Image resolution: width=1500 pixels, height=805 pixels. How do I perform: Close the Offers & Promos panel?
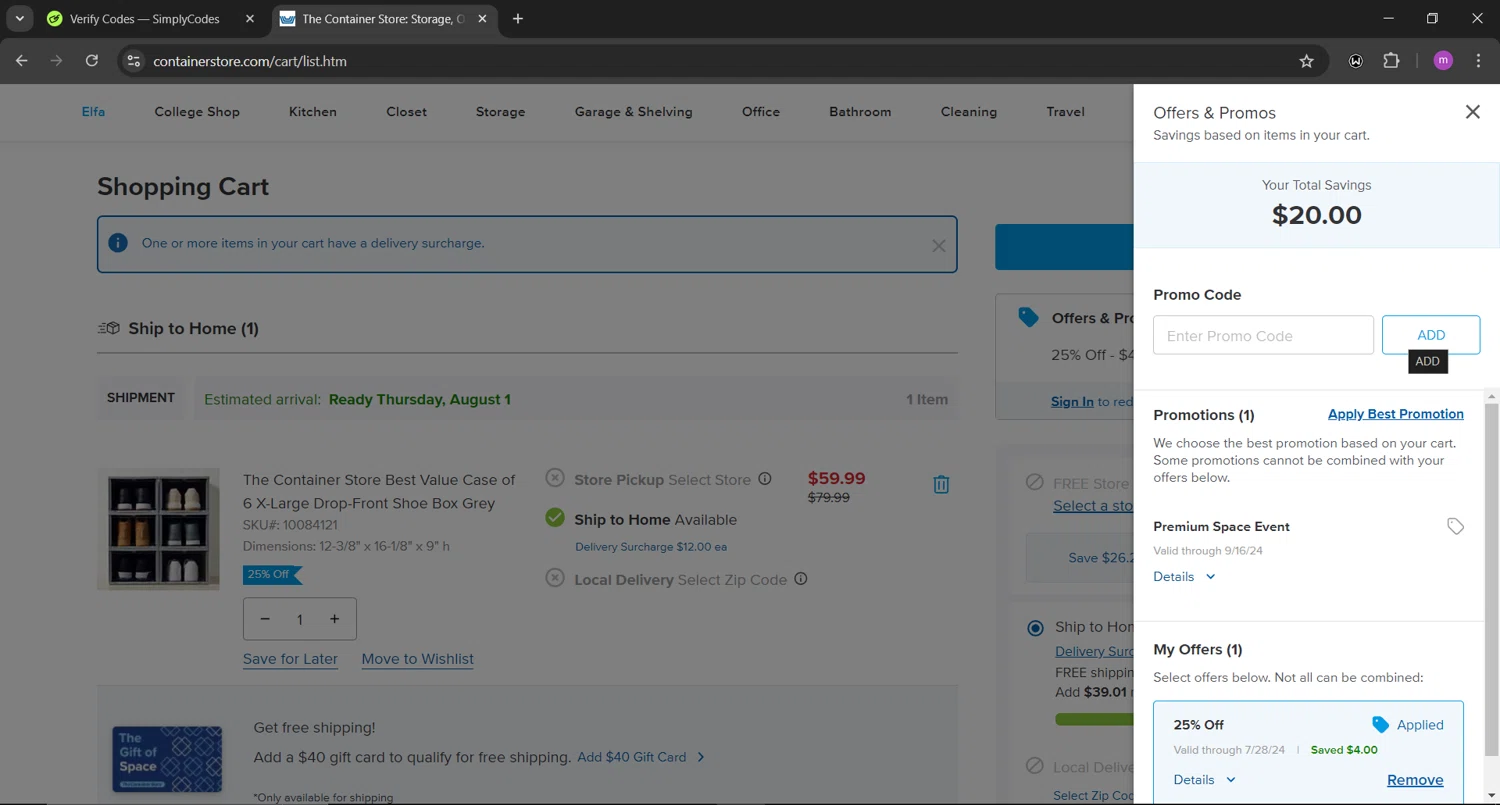click(x=1472, y=112)
